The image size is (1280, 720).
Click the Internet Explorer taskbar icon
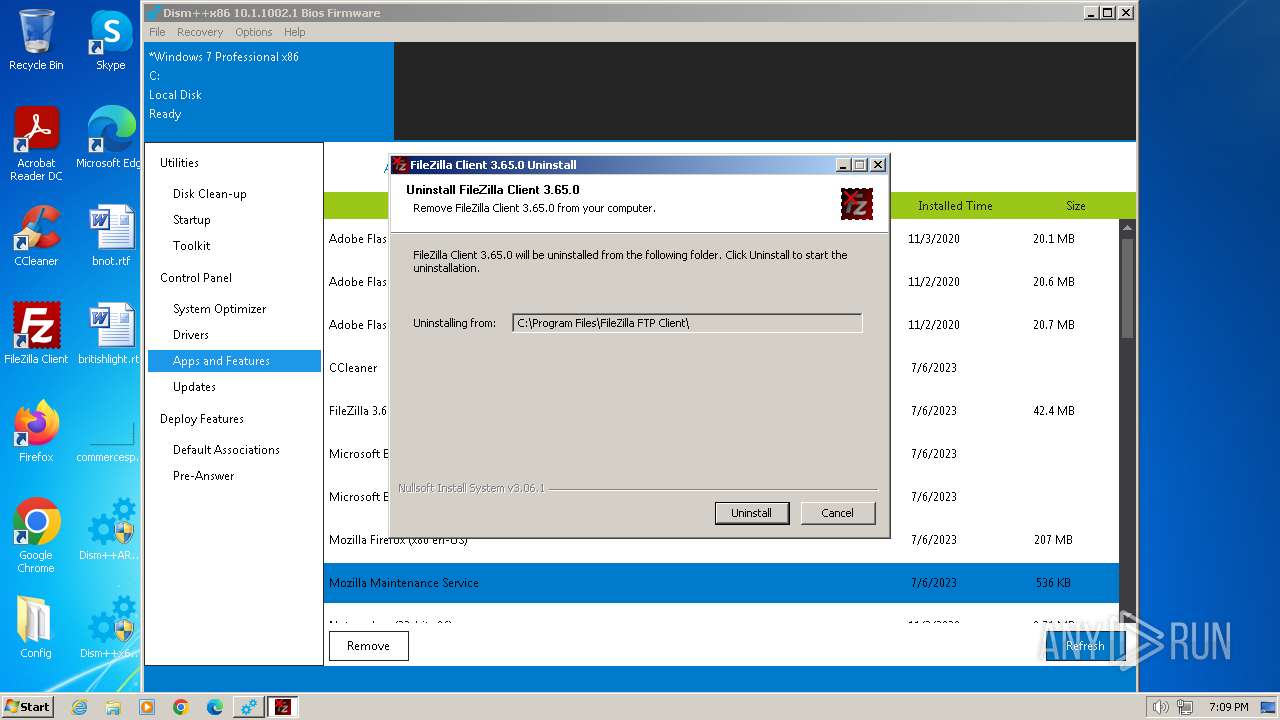pyautogui.click(x=79, y=707)
